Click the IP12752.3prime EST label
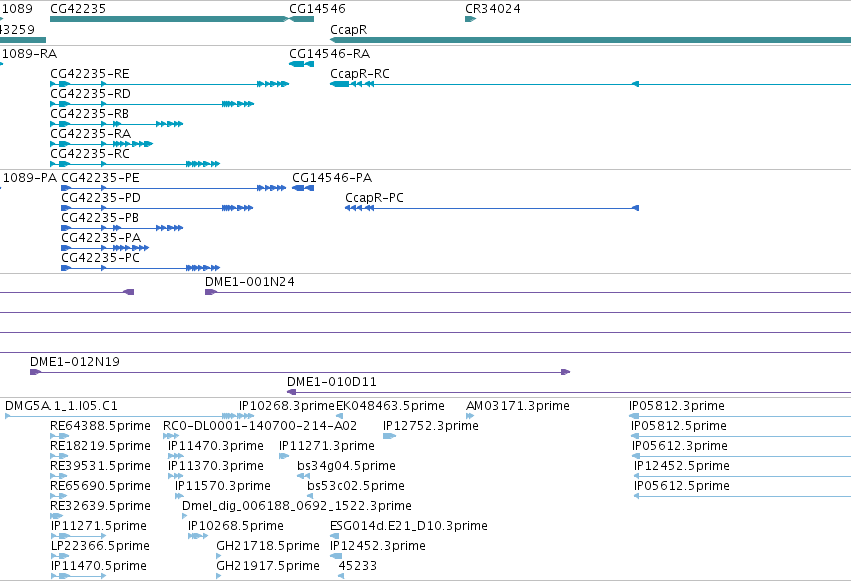Image resolution: width=851 pixels, height=581 pixels. [431, 426]
